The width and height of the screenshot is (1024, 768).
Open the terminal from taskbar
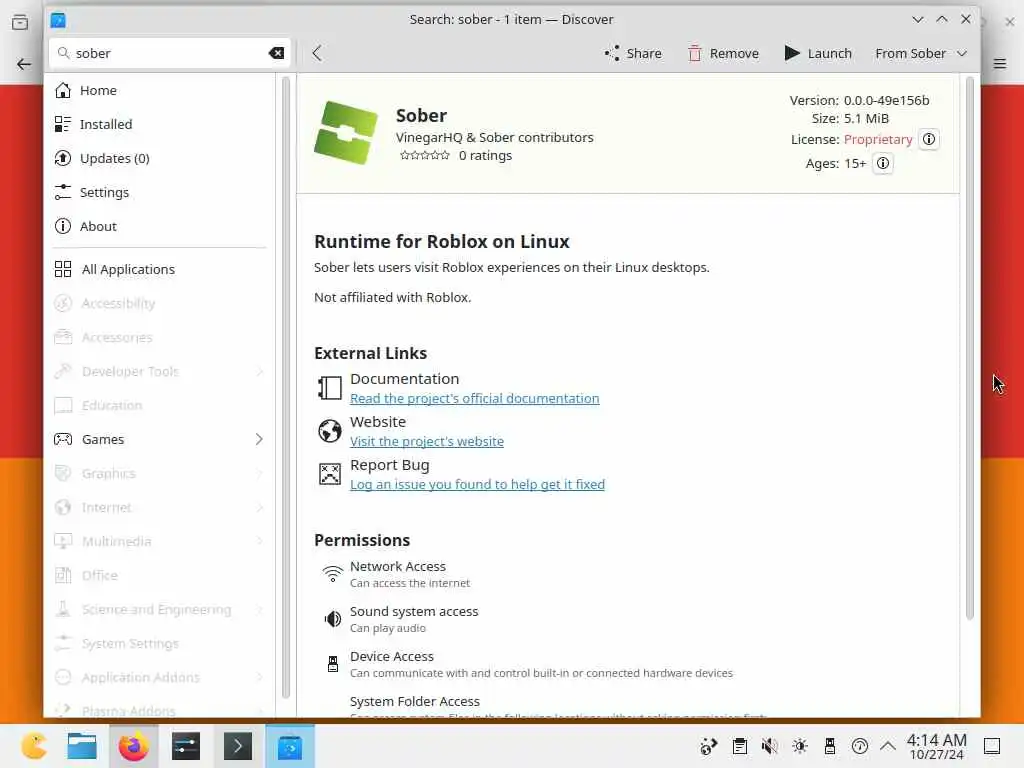pos(238,746)
